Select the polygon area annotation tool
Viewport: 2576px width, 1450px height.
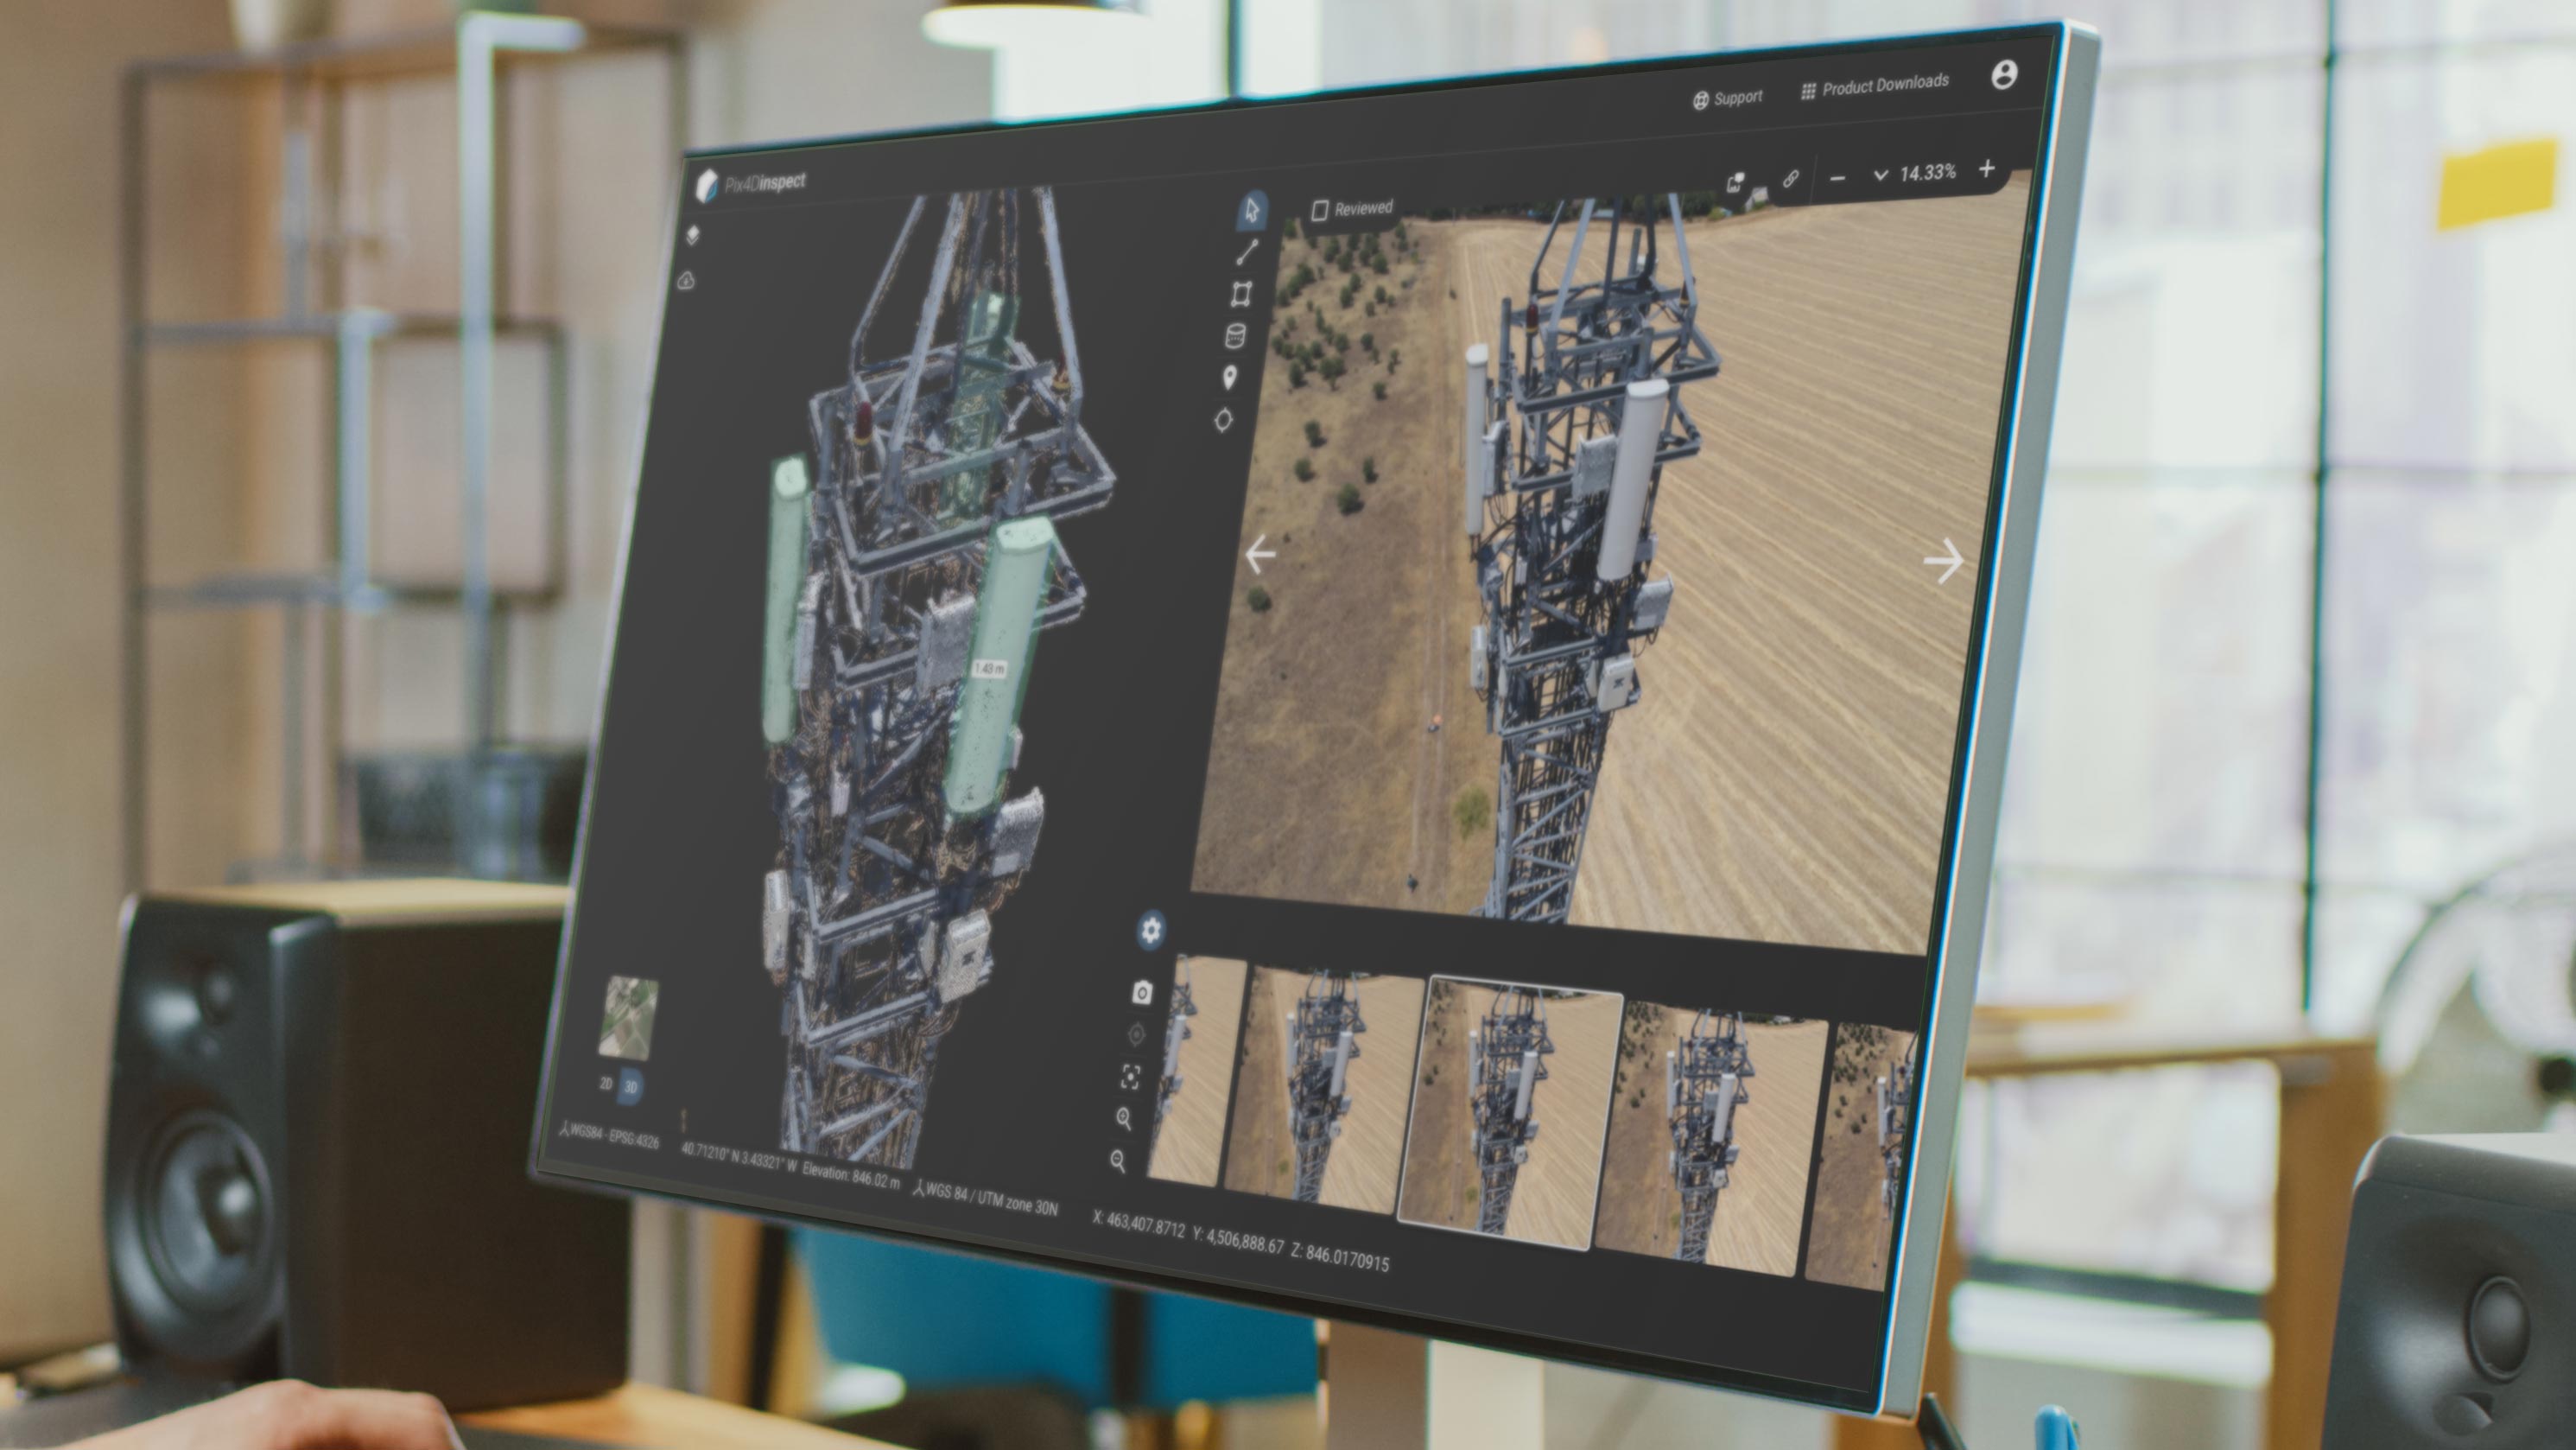(x=1241, y=294)
